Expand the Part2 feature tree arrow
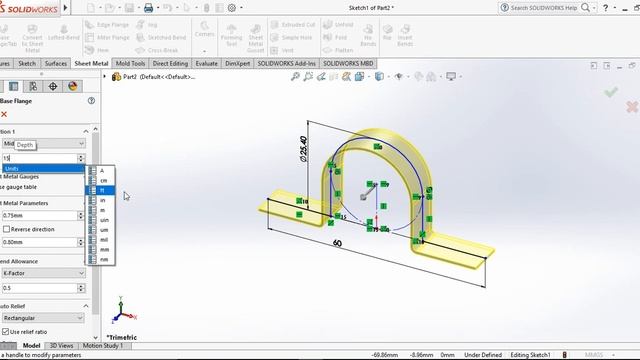 tap(104, 76)
